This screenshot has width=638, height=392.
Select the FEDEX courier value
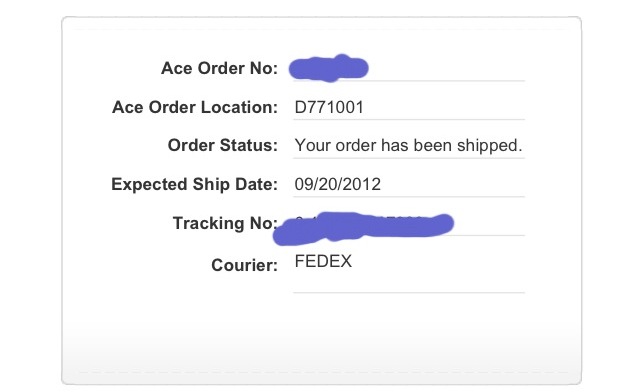[x=323, y=261]
